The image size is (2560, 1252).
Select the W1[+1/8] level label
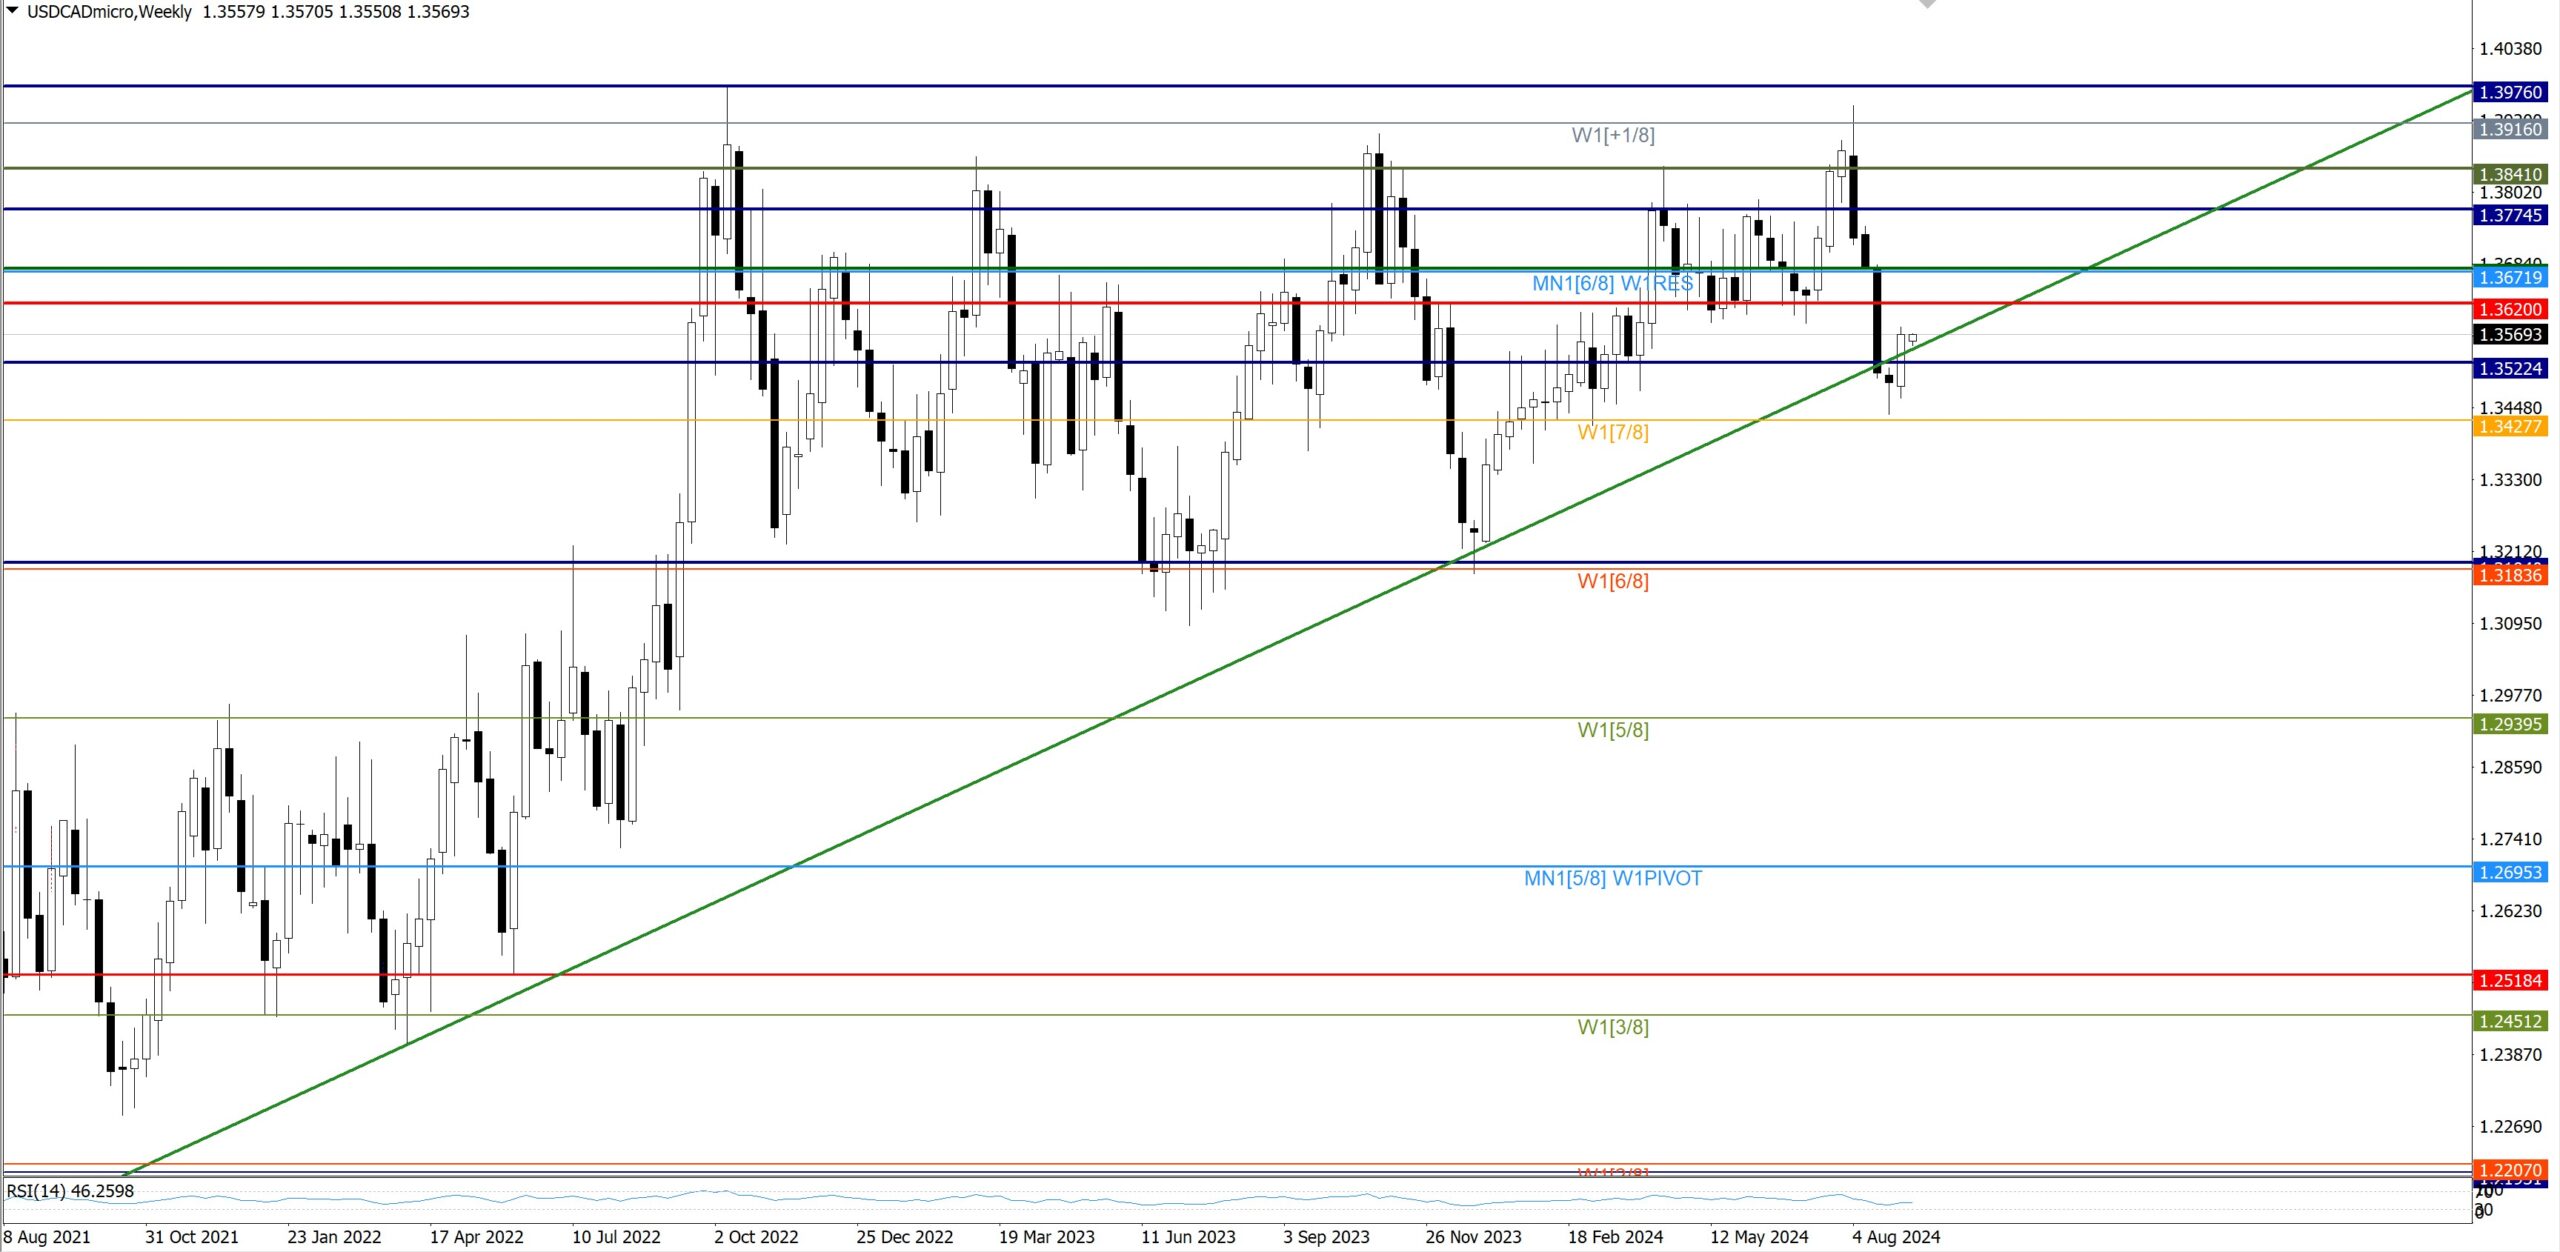1612,135
